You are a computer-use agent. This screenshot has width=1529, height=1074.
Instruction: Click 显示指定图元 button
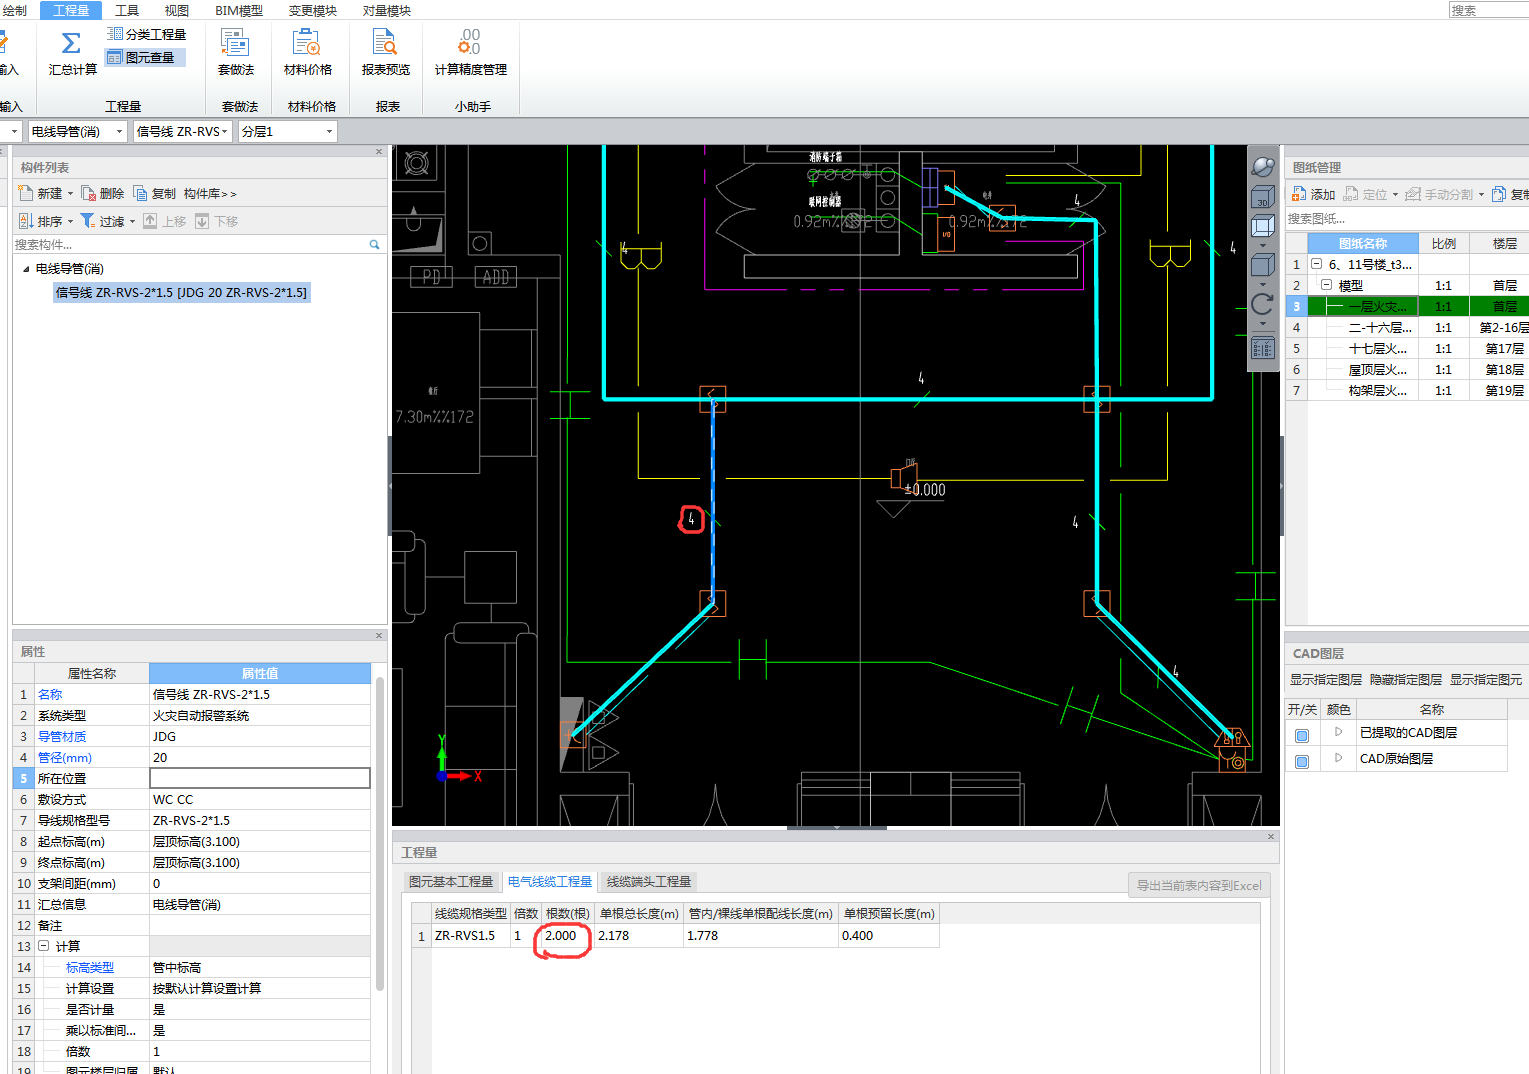coord(1485,680)
